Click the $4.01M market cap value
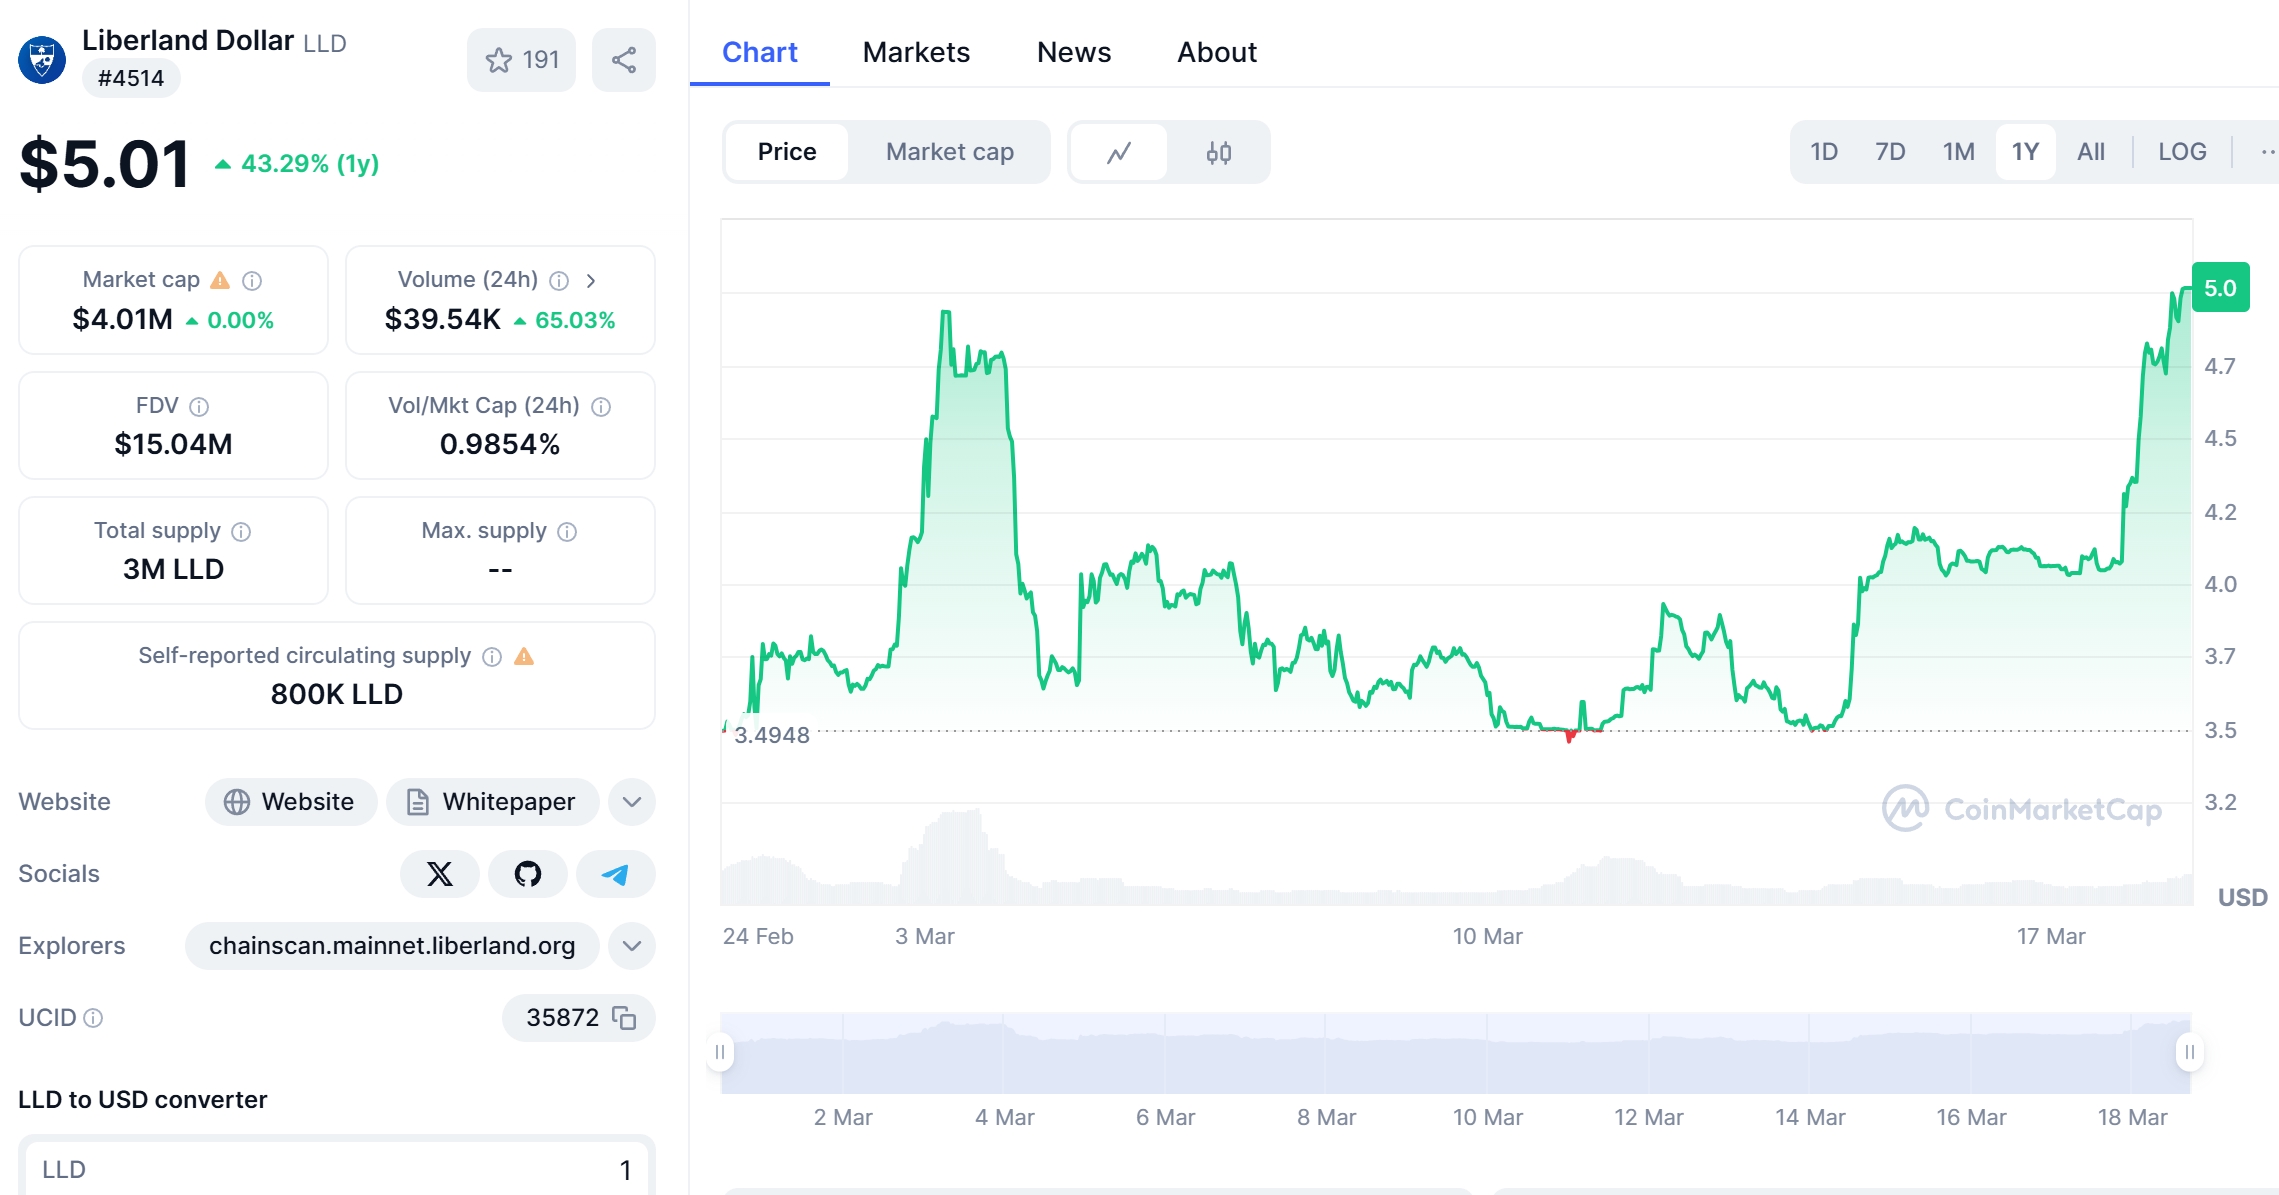This screenshot has width=2279, height=1195. pos(122,319)
